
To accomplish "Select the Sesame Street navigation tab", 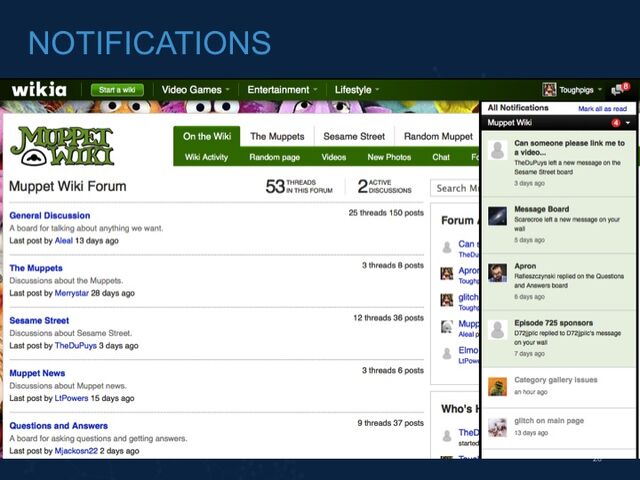I will (354, 136).
